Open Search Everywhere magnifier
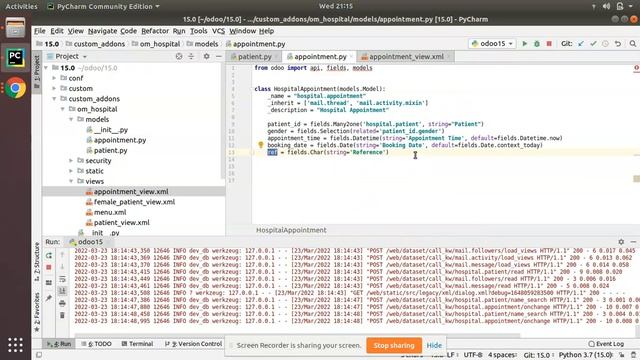 (x=633, y=44)
